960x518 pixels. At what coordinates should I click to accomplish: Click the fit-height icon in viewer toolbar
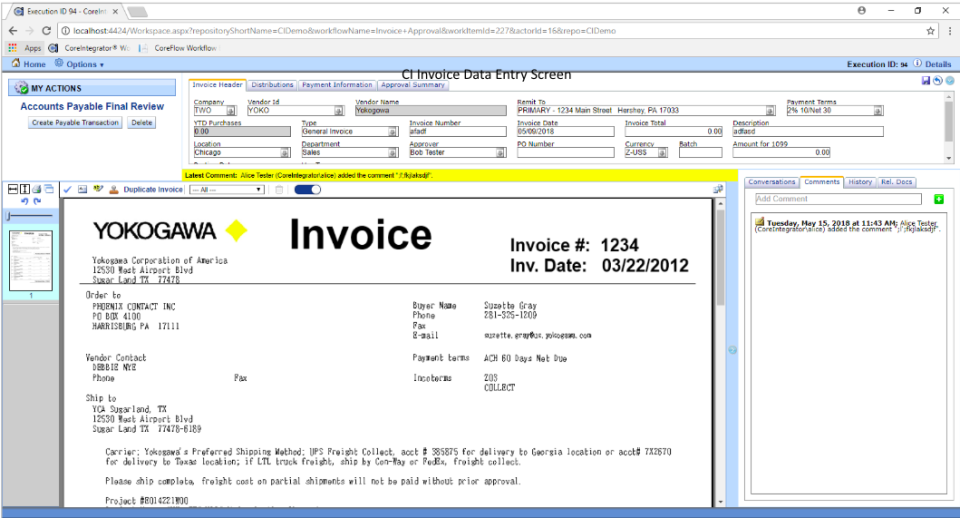tap(25, 189)
